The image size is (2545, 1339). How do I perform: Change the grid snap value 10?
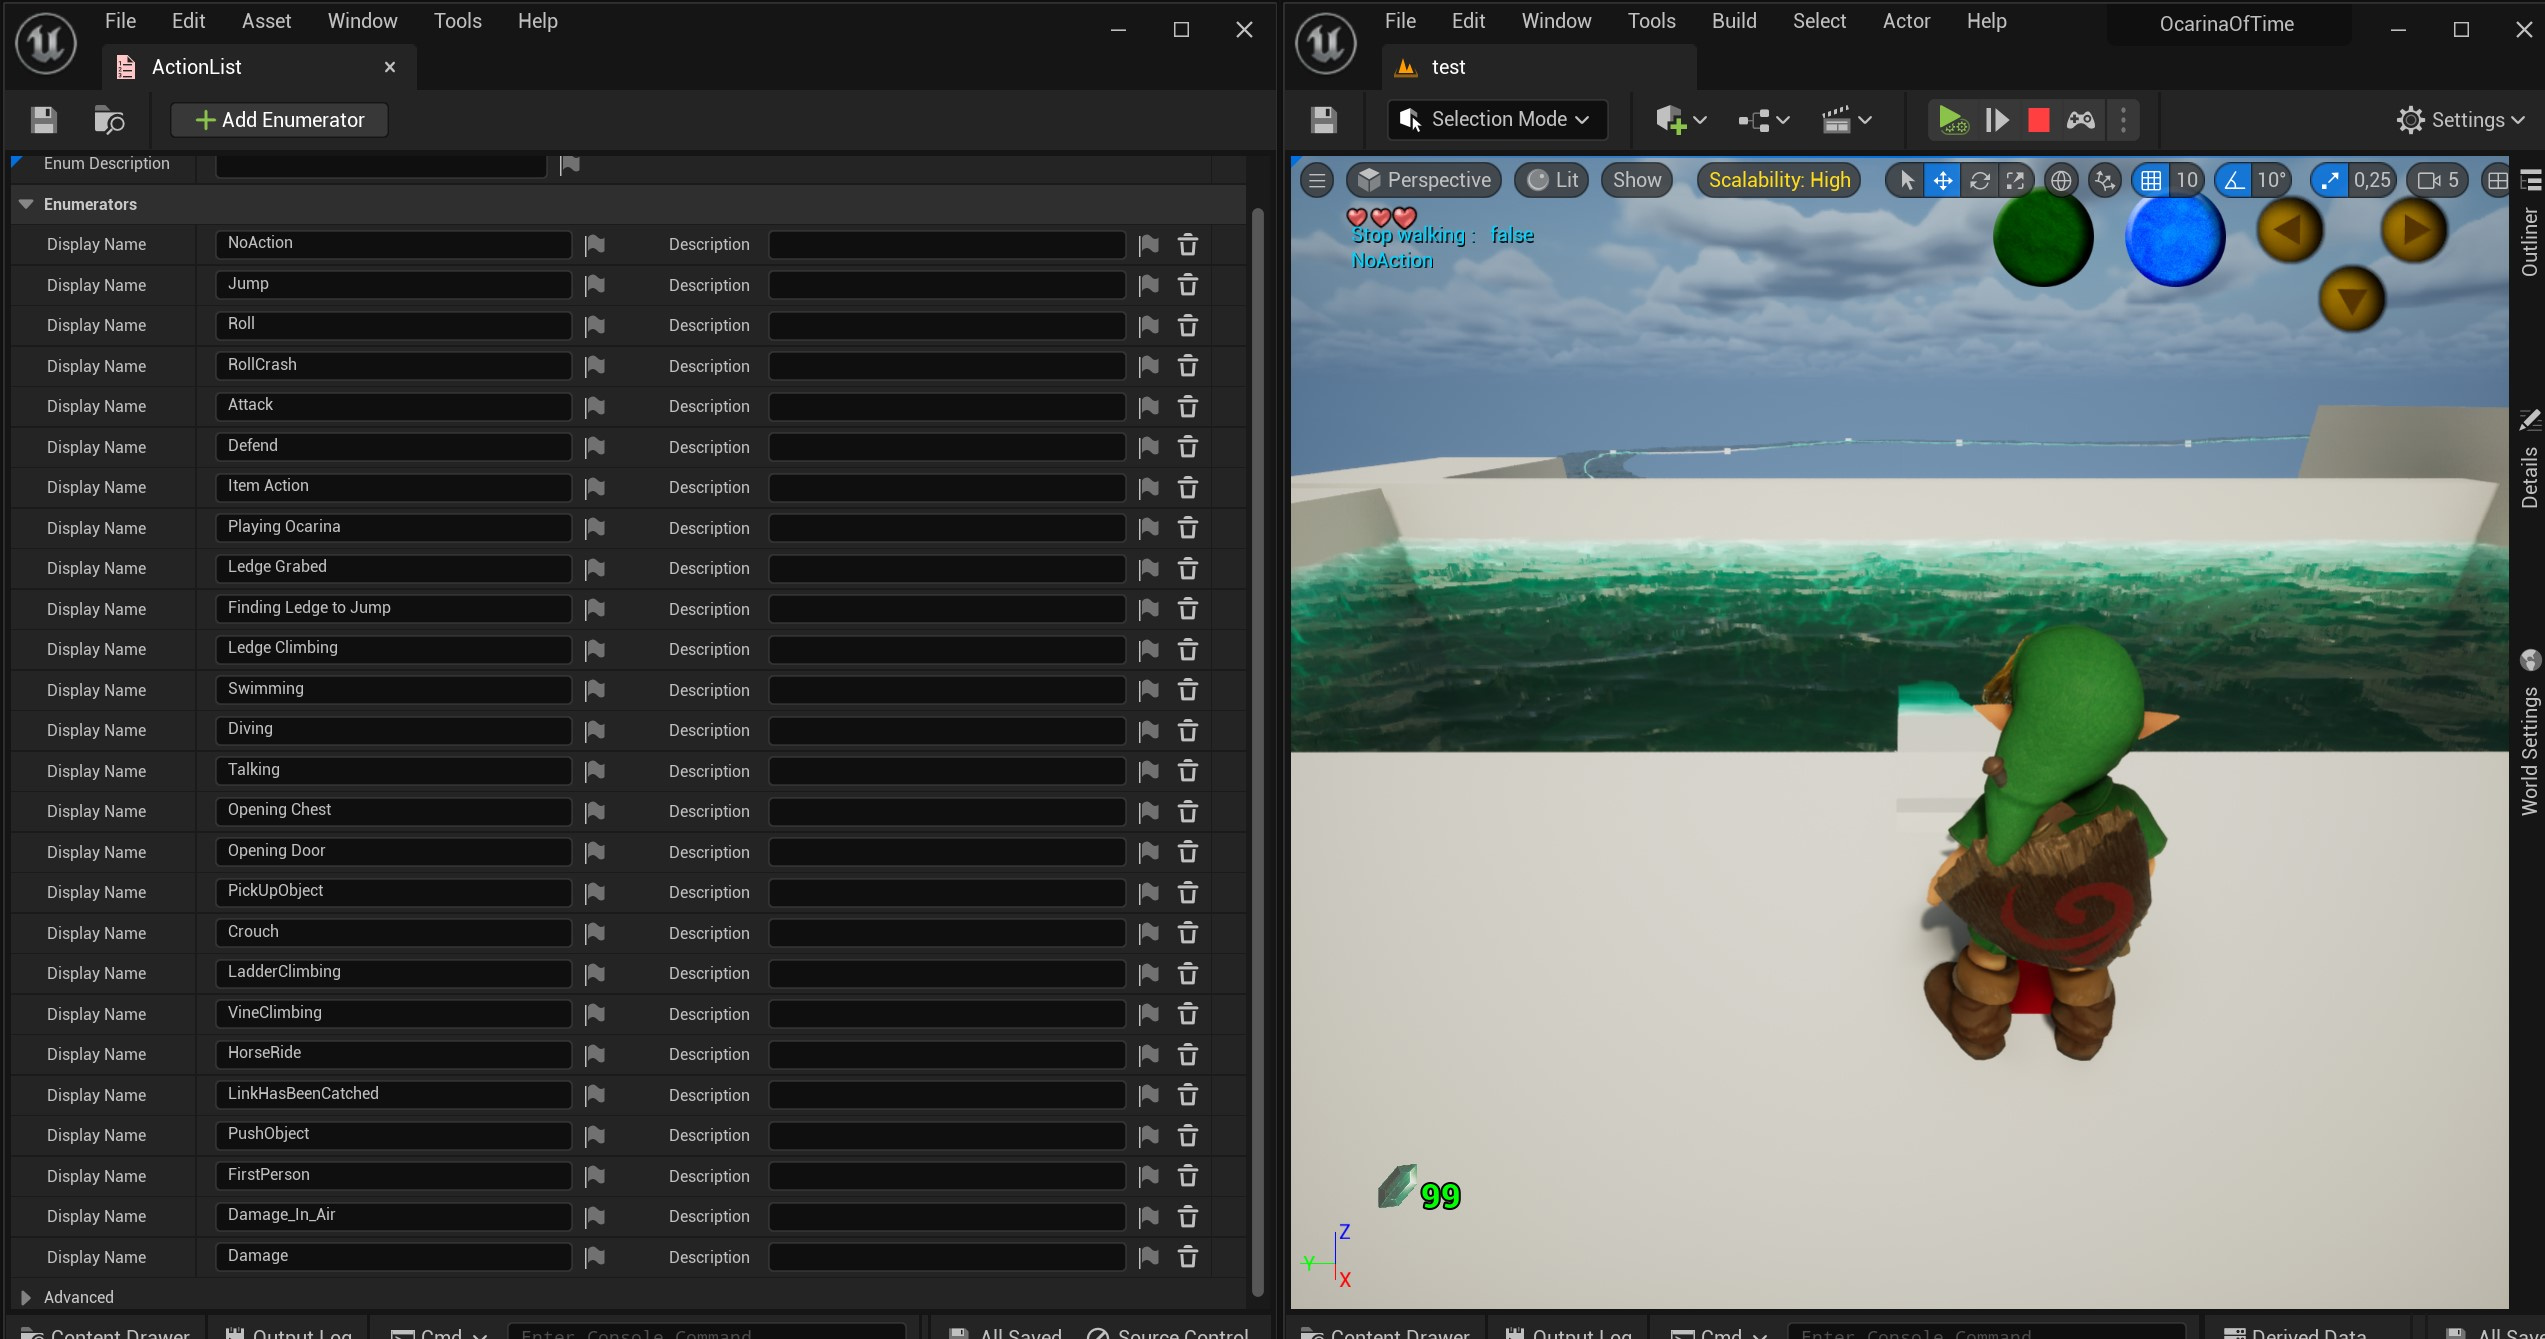click(2186, 181)
